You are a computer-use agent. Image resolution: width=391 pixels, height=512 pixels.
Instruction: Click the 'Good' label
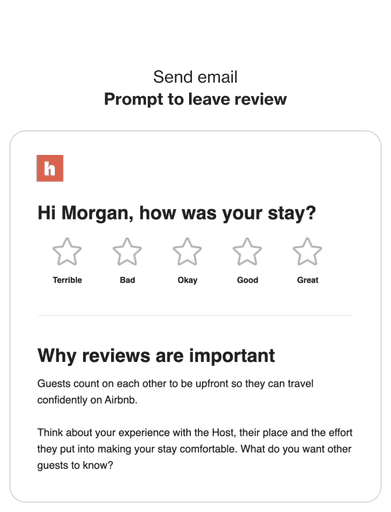tap(247, 280)
